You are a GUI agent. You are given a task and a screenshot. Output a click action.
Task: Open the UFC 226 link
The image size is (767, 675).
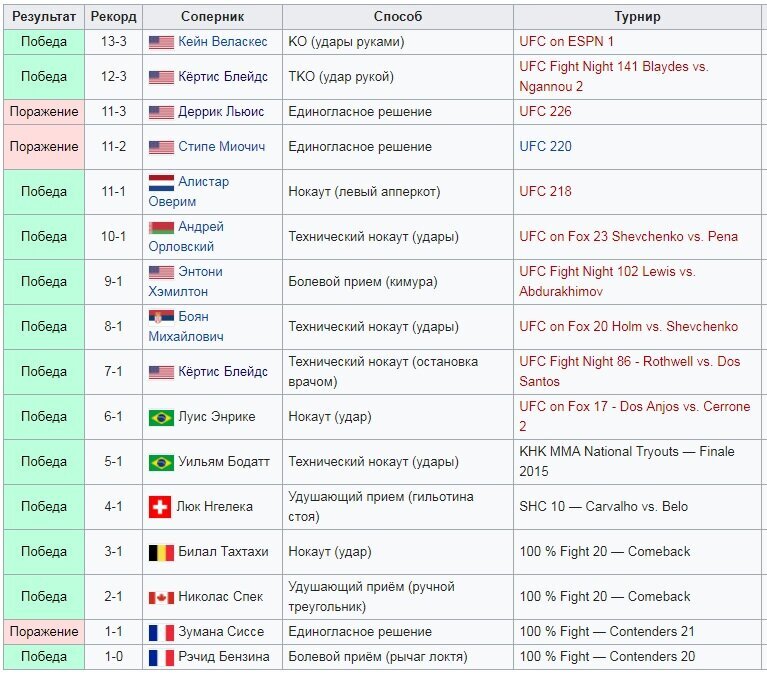545,112
